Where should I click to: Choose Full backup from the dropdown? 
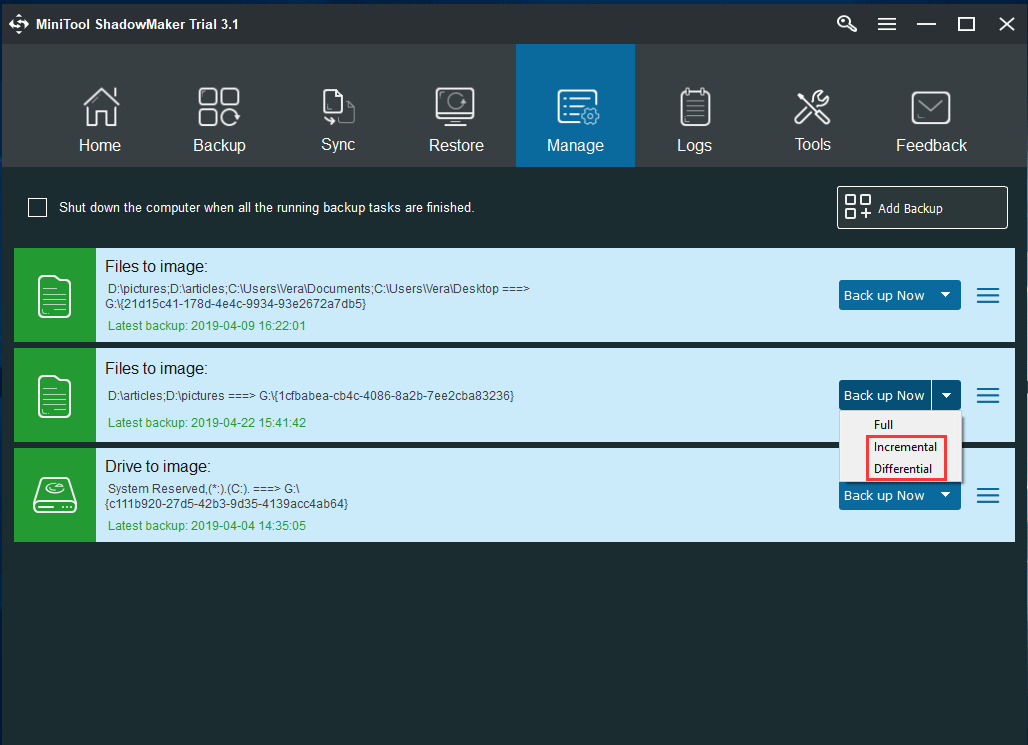[883, 424]
